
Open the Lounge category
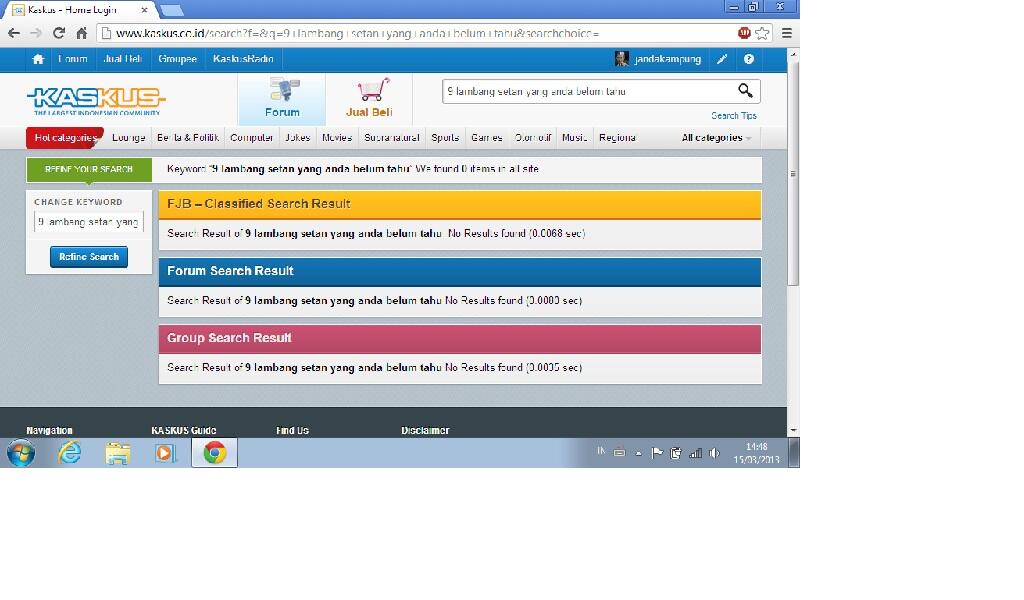128,138
